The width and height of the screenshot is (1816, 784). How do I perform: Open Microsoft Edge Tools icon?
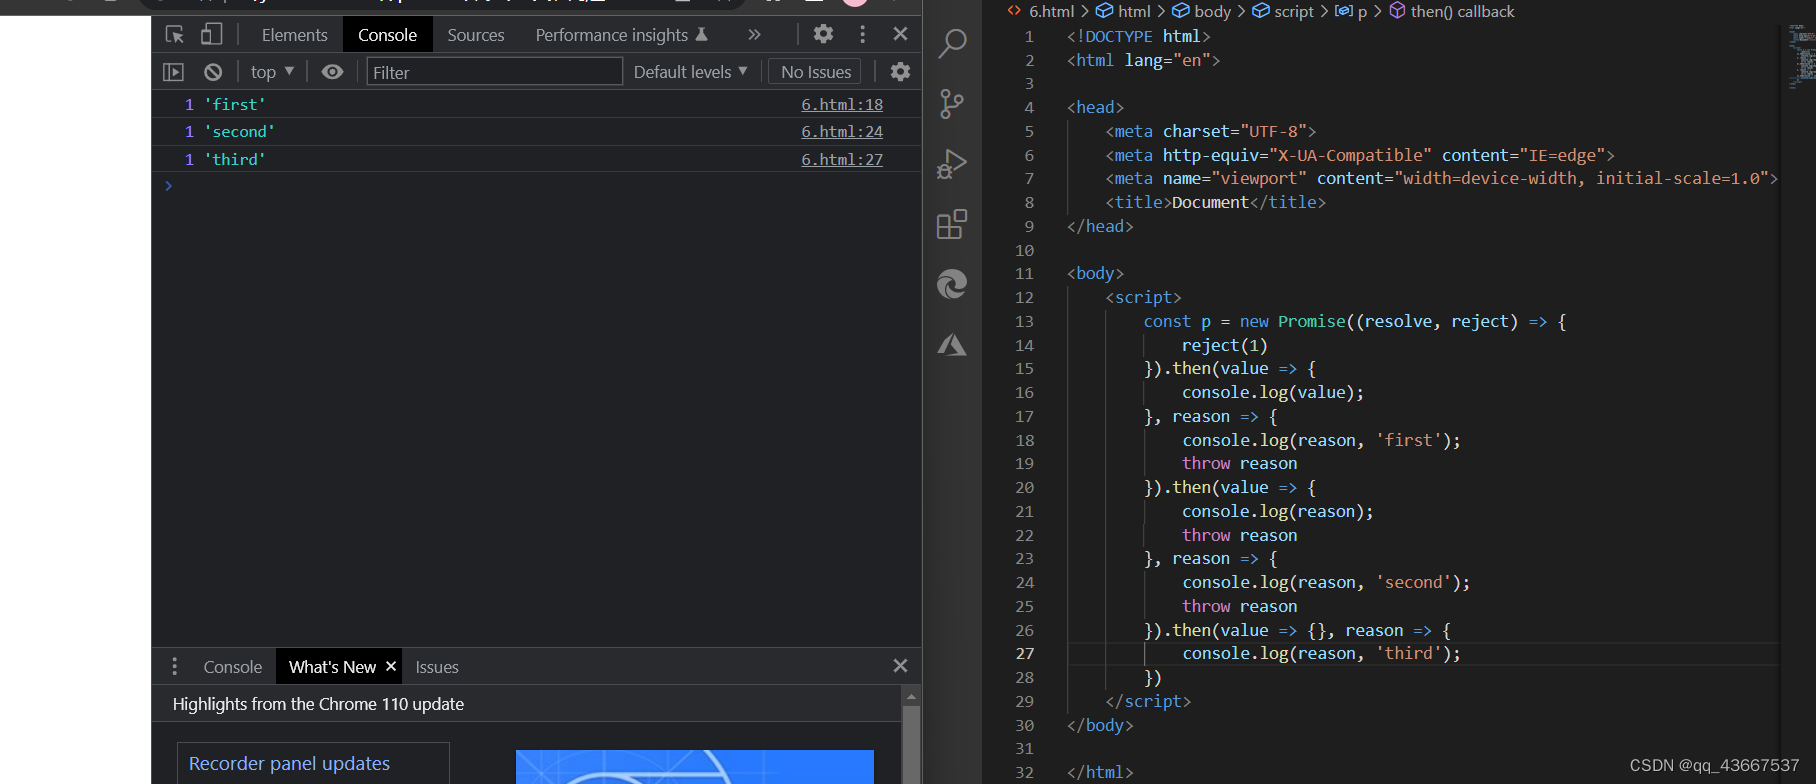(952, 284)
